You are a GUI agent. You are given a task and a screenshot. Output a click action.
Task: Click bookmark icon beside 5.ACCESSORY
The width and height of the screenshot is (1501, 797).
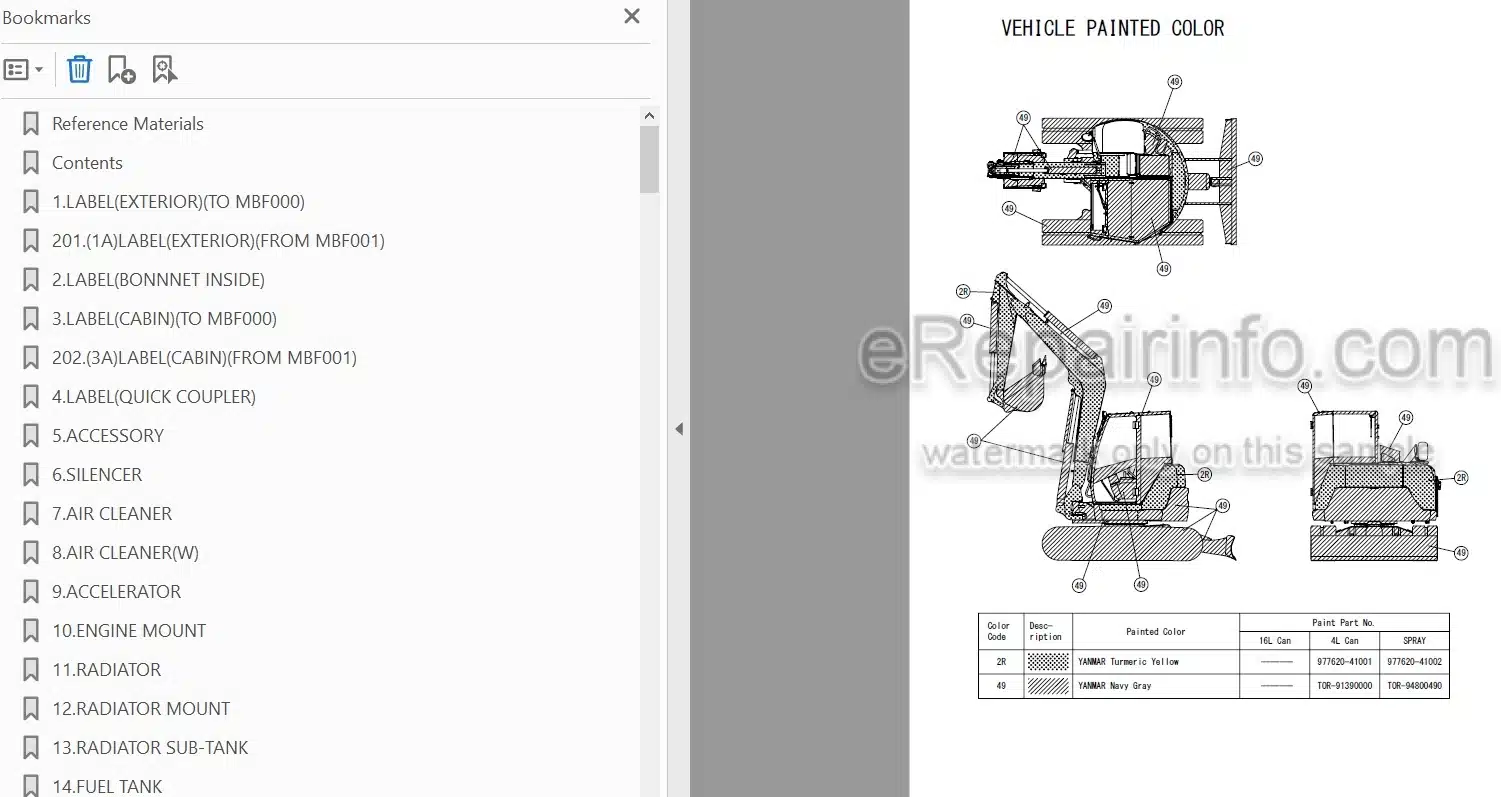[x=31, y=436]
